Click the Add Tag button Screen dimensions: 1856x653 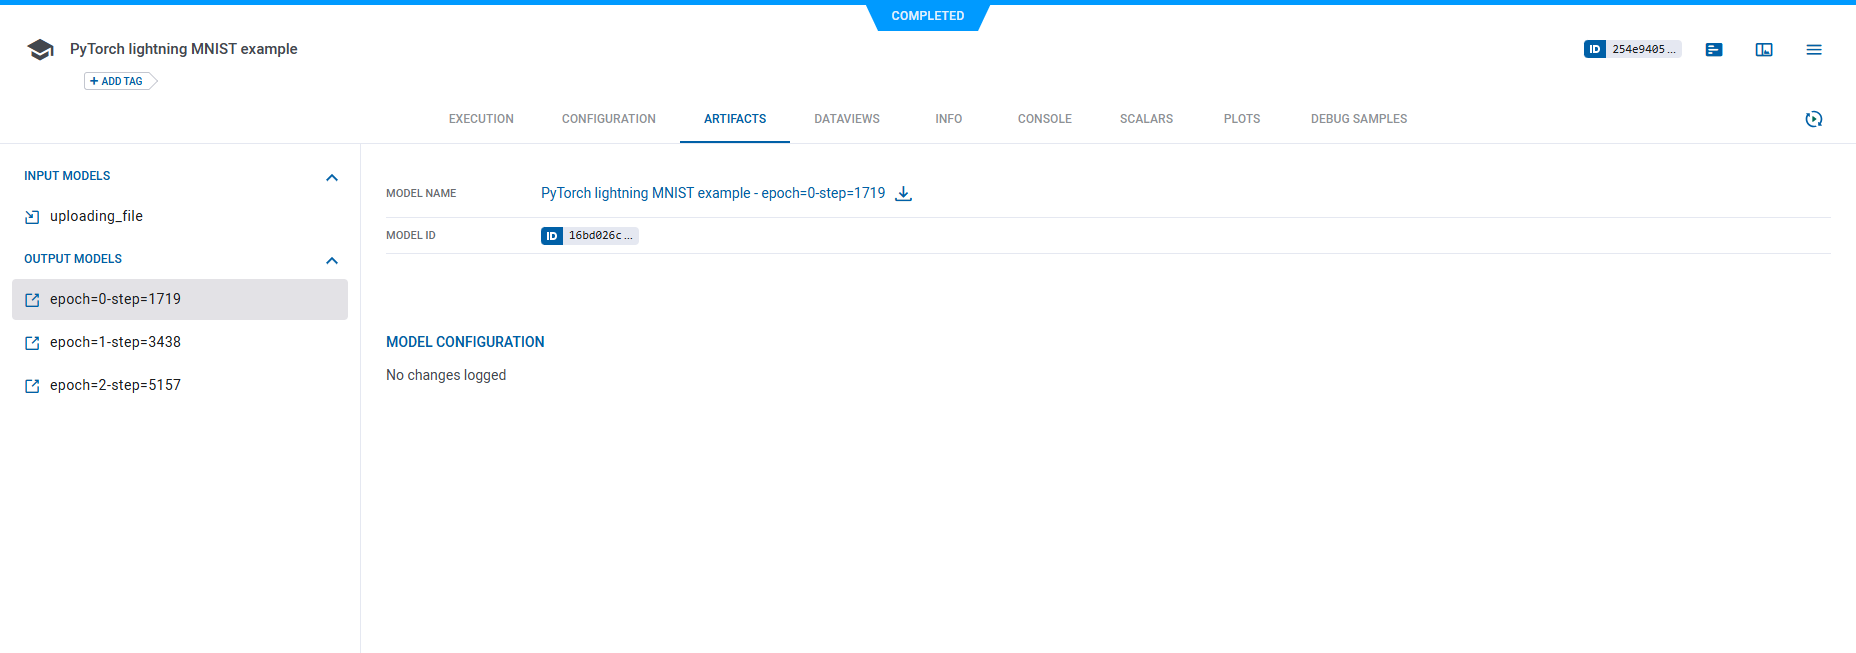click(x=119, y=81)
